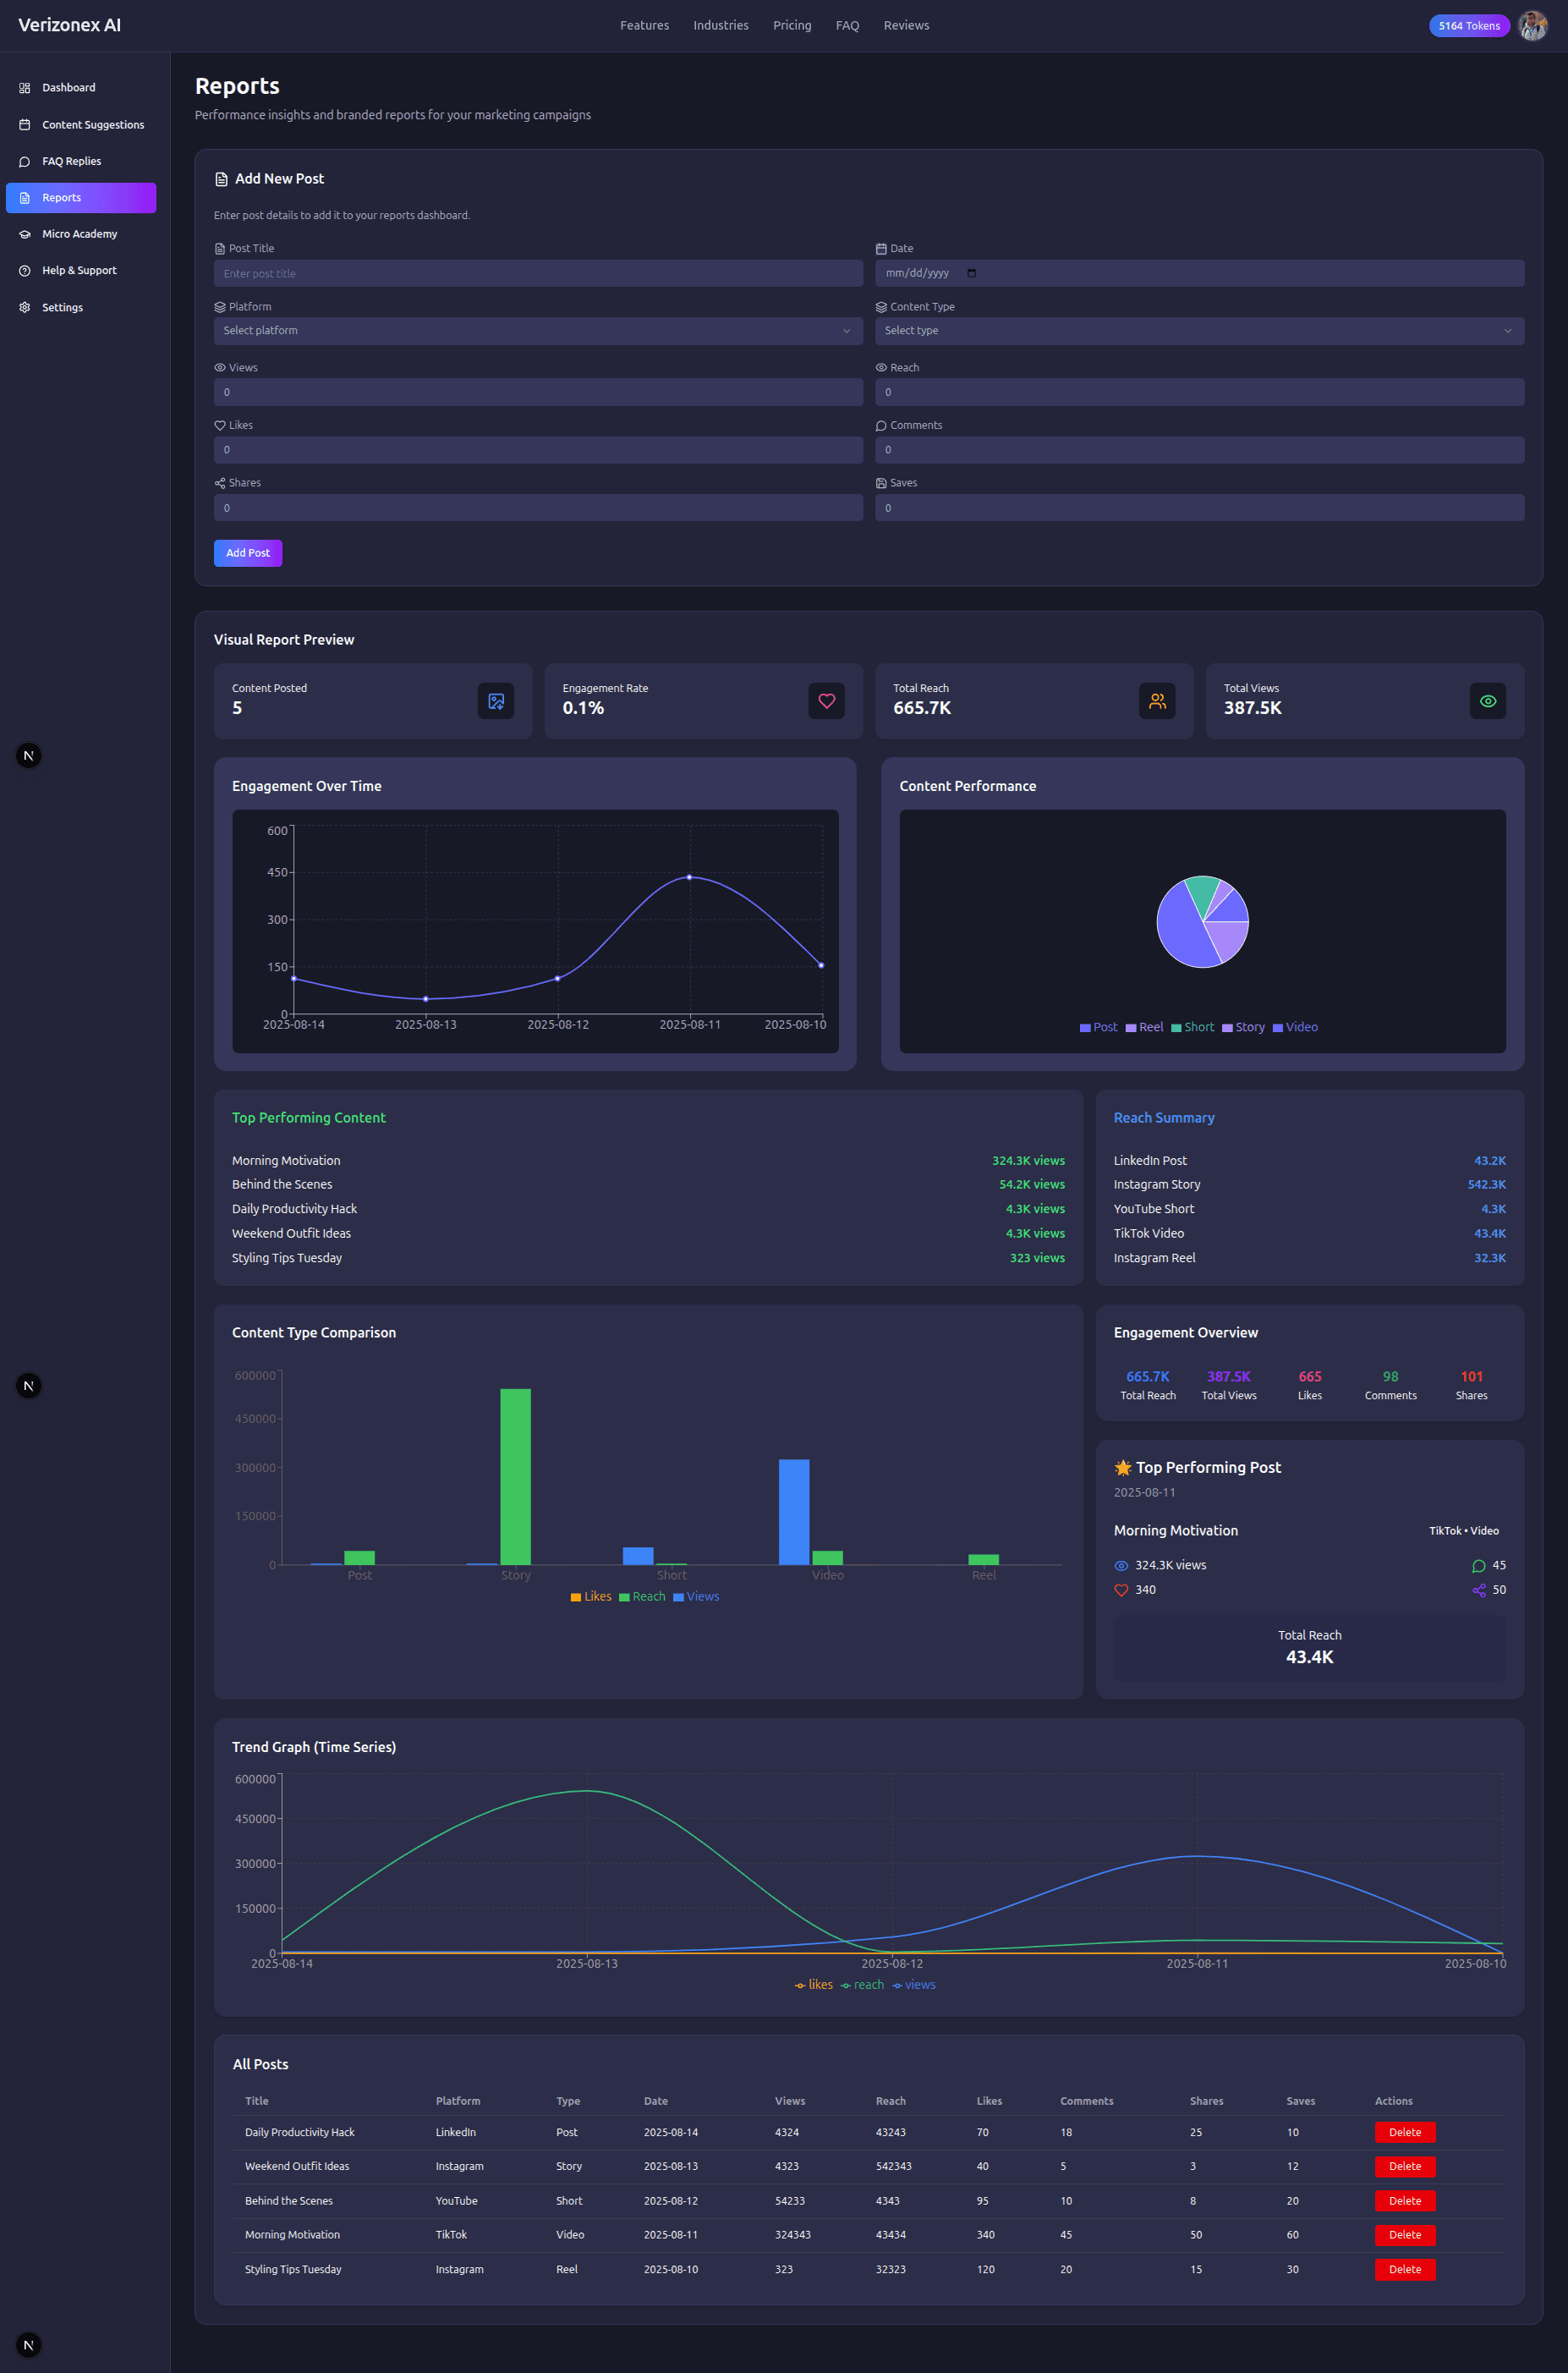Image resolution: width=1568 pixels, height=2373 pixels.
Task: Click the Total Reach users icon
Action: tap(1156, 701)
